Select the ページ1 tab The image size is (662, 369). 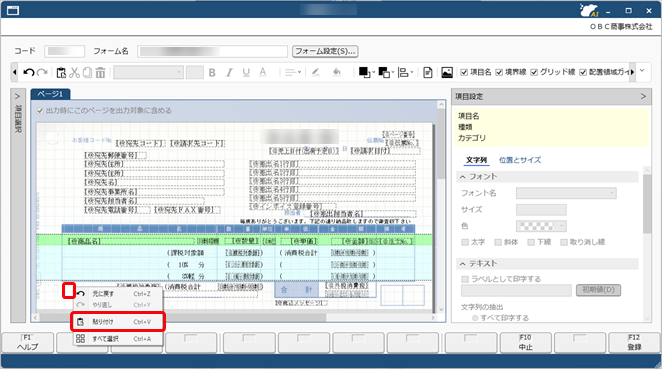[x=50, y=94]
